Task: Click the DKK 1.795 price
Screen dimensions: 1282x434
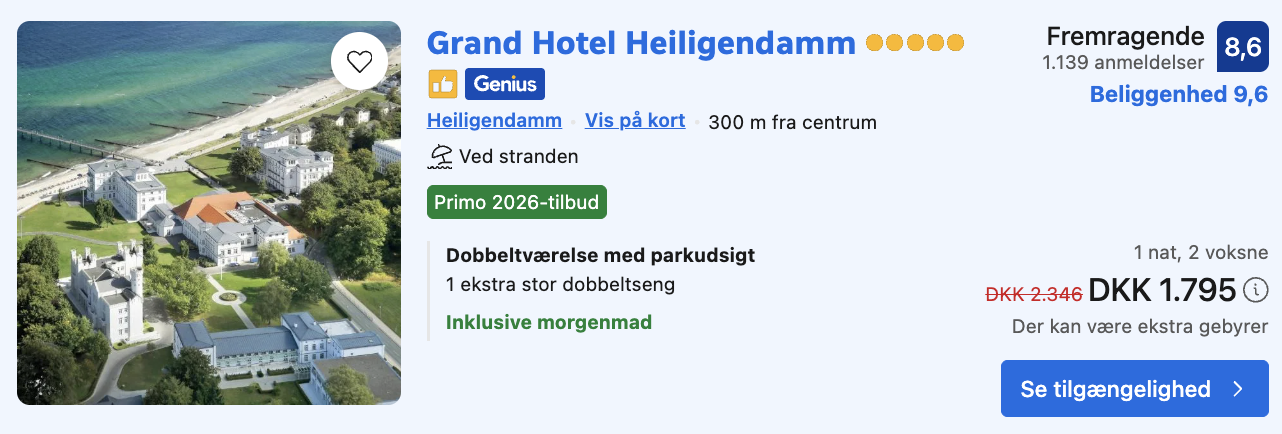Action: (1162, 290)
